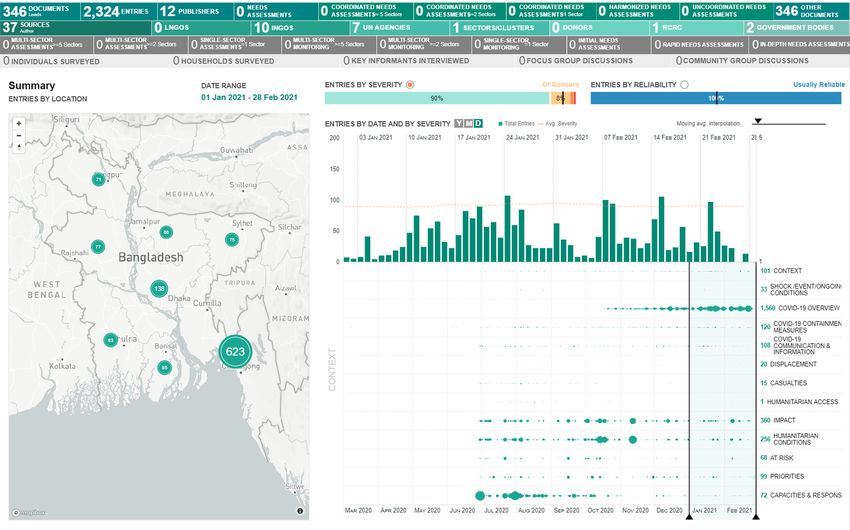Image resolution: width=850 pixels, height=530 pixels.
Task: Adjust moving avg. interpolation slider handle
Action: pos(758,121)
